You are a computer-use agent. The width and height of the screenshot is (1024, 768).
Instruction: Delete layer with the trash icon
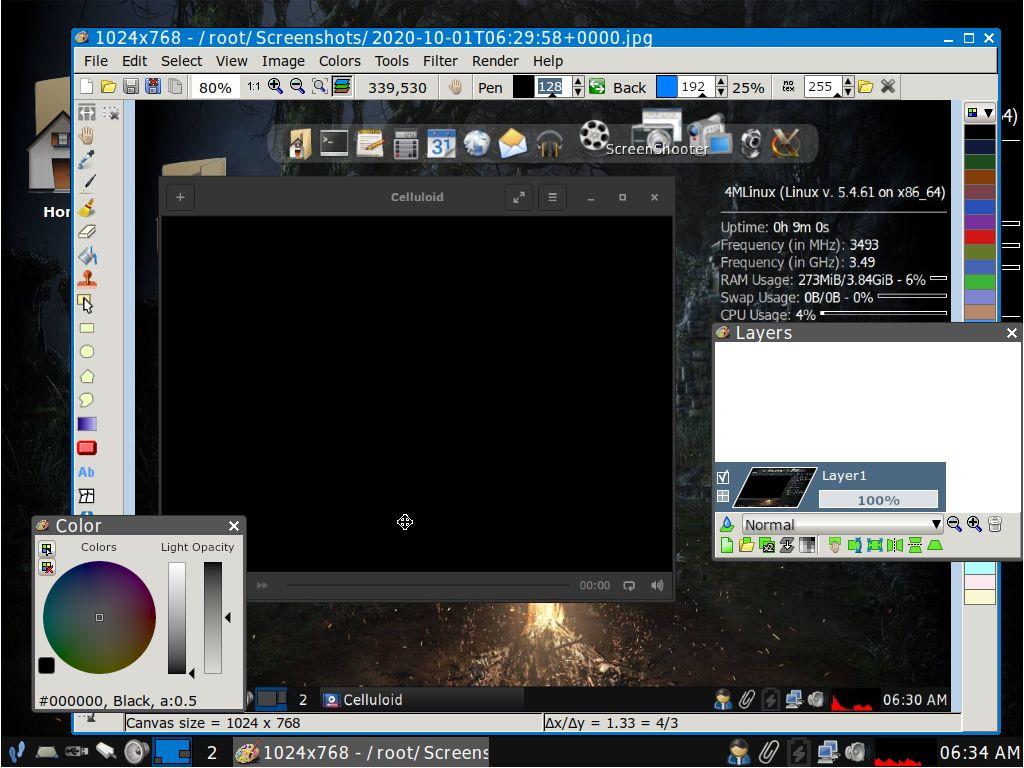[x=995, y=524]
